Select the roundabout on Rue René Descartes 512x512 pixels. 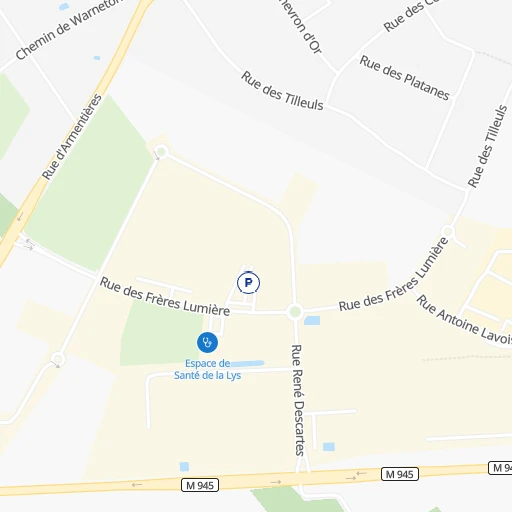295,312
